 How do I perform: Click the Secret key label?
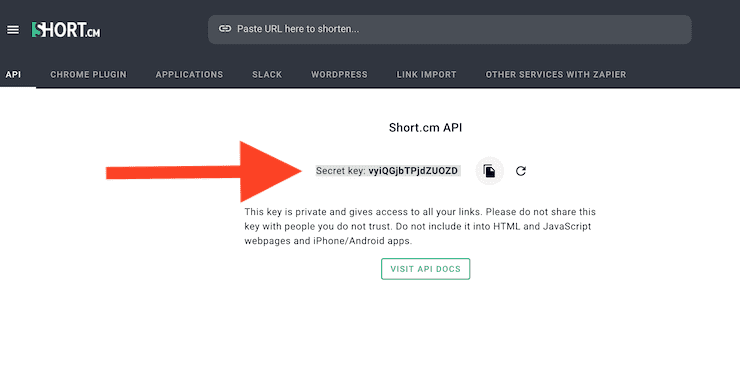click(341, 171)
